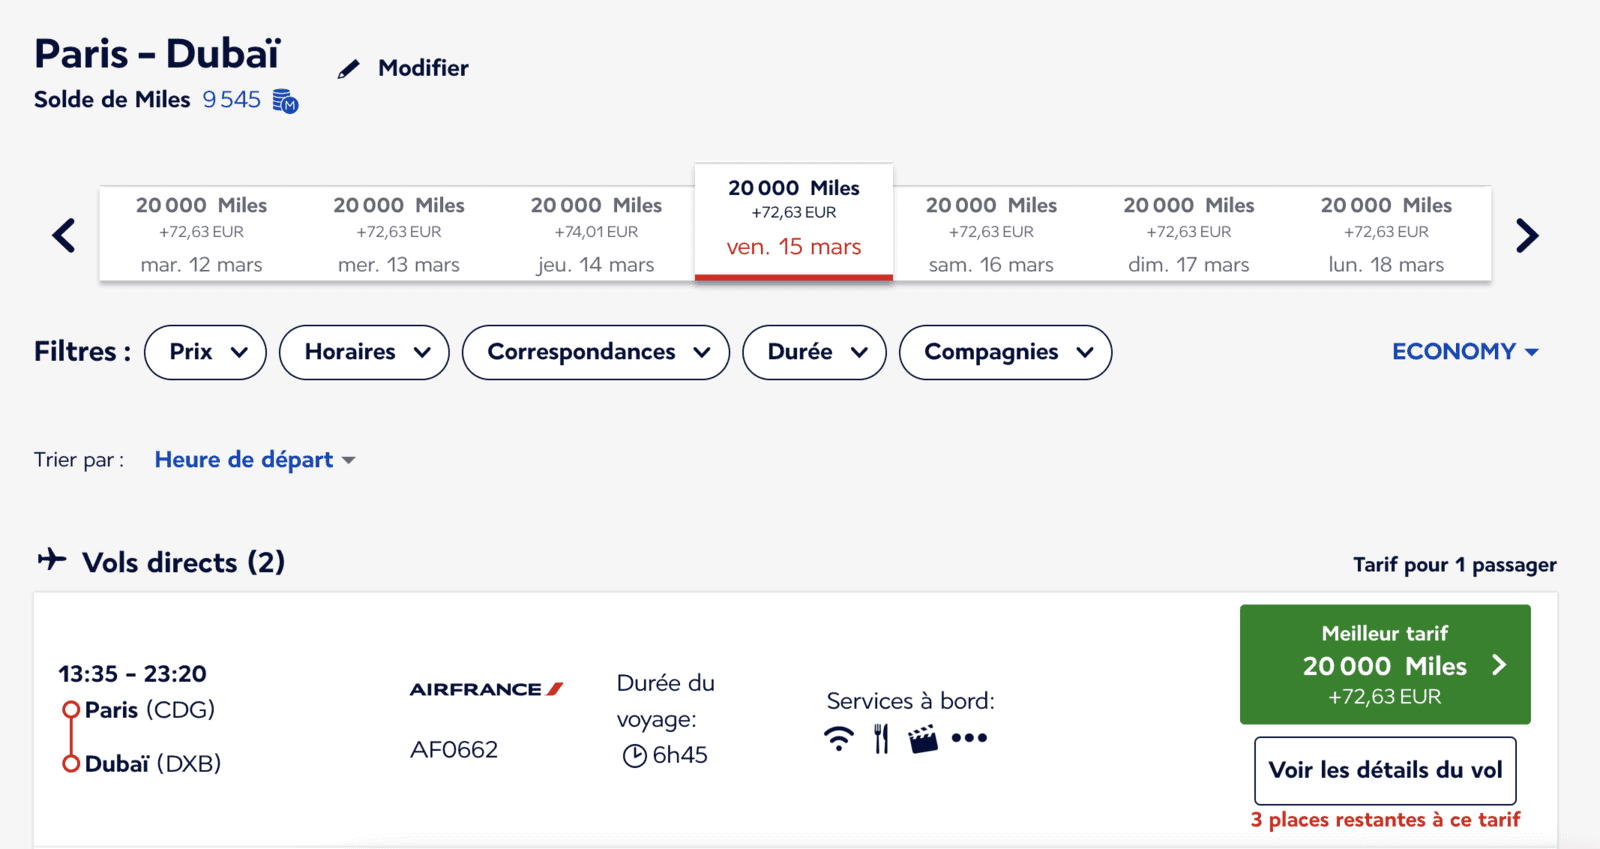Screen dimensions: 1600x849
Task: Select Meilleur tarif 20 000 Miles button
Action: coord(1385,664)
